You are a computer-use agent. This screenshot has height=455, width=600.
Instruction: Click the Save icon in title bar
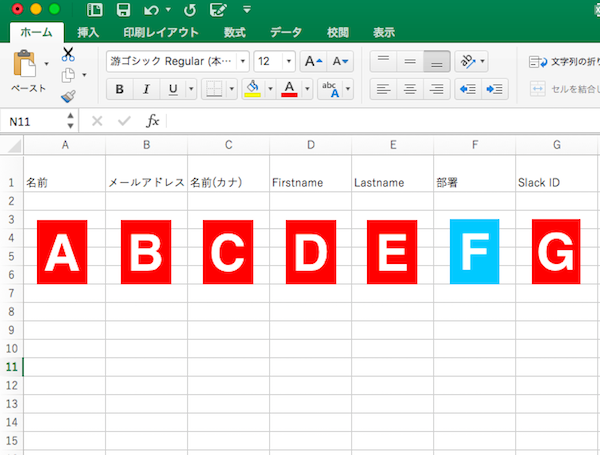123,11
